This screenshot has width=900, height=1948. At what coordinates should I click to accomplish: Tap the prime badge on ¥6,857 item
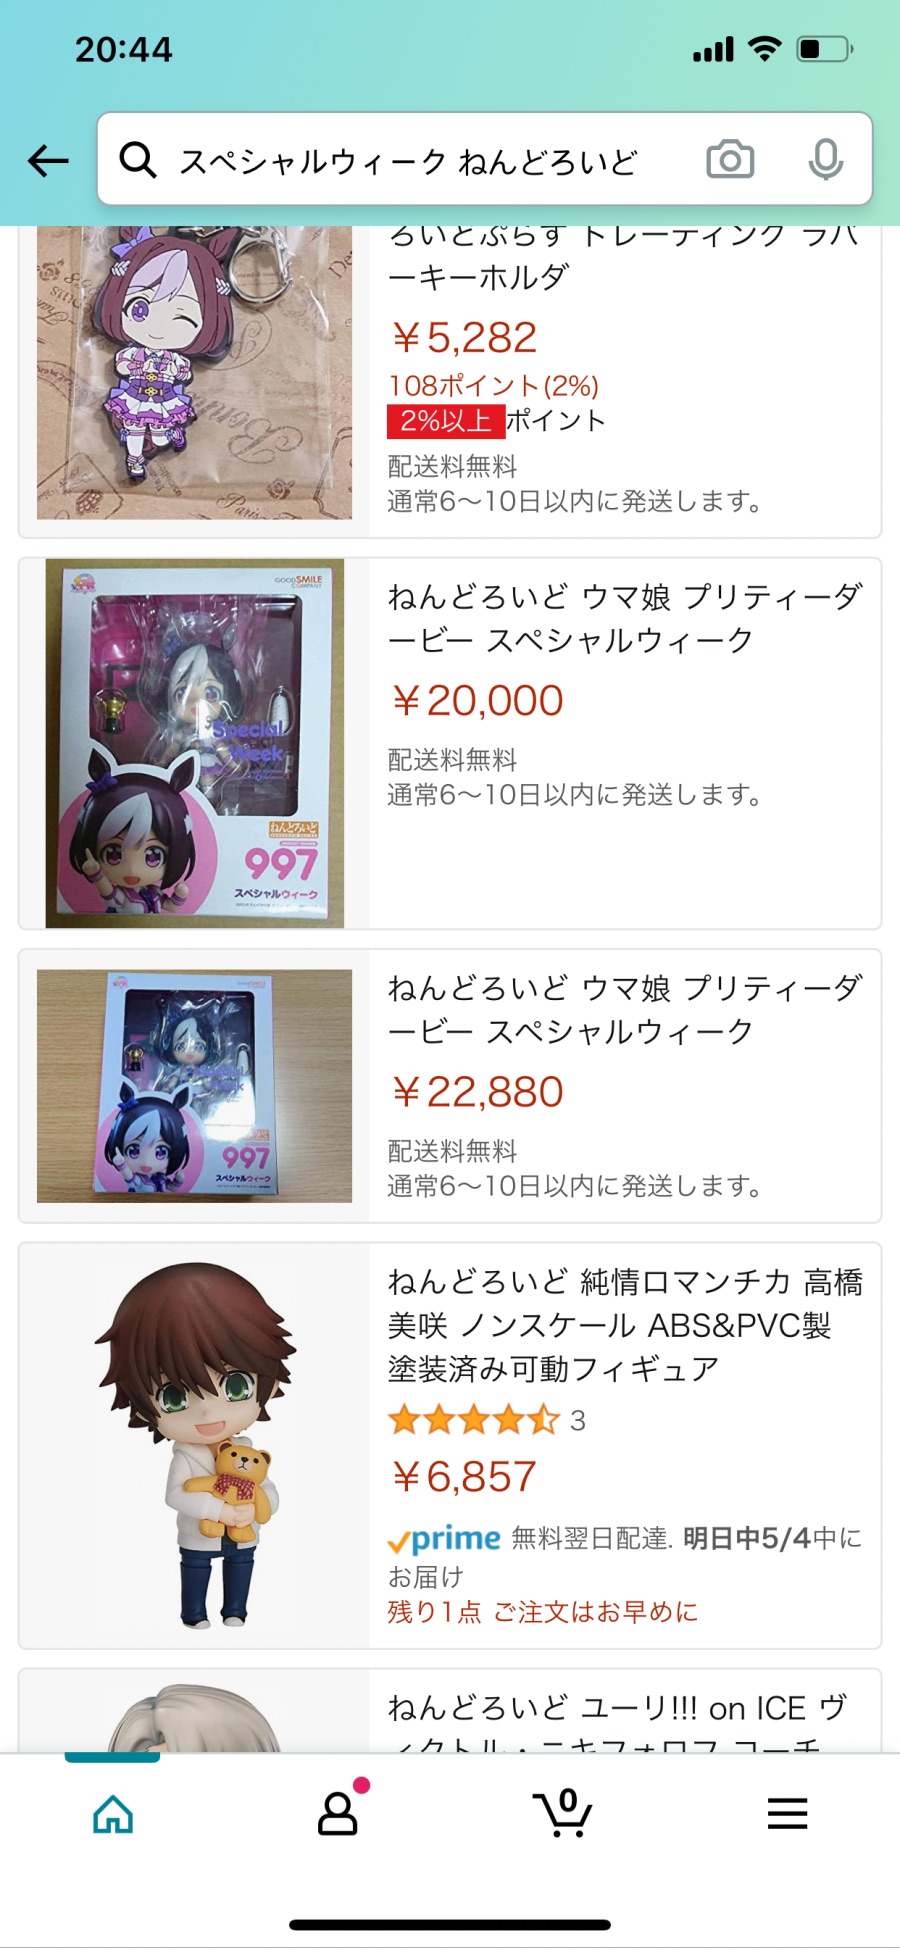click(x=445, y=1539)
